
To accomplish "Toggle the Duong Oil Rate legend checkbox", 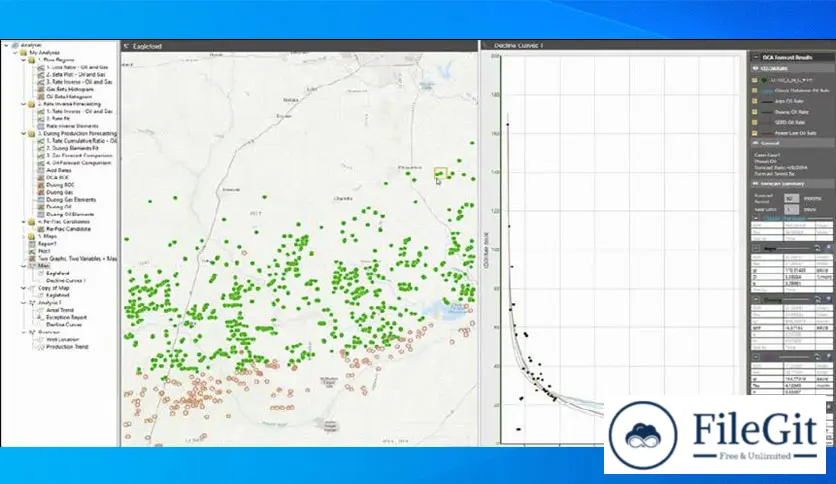I will [x=754, y=112].
